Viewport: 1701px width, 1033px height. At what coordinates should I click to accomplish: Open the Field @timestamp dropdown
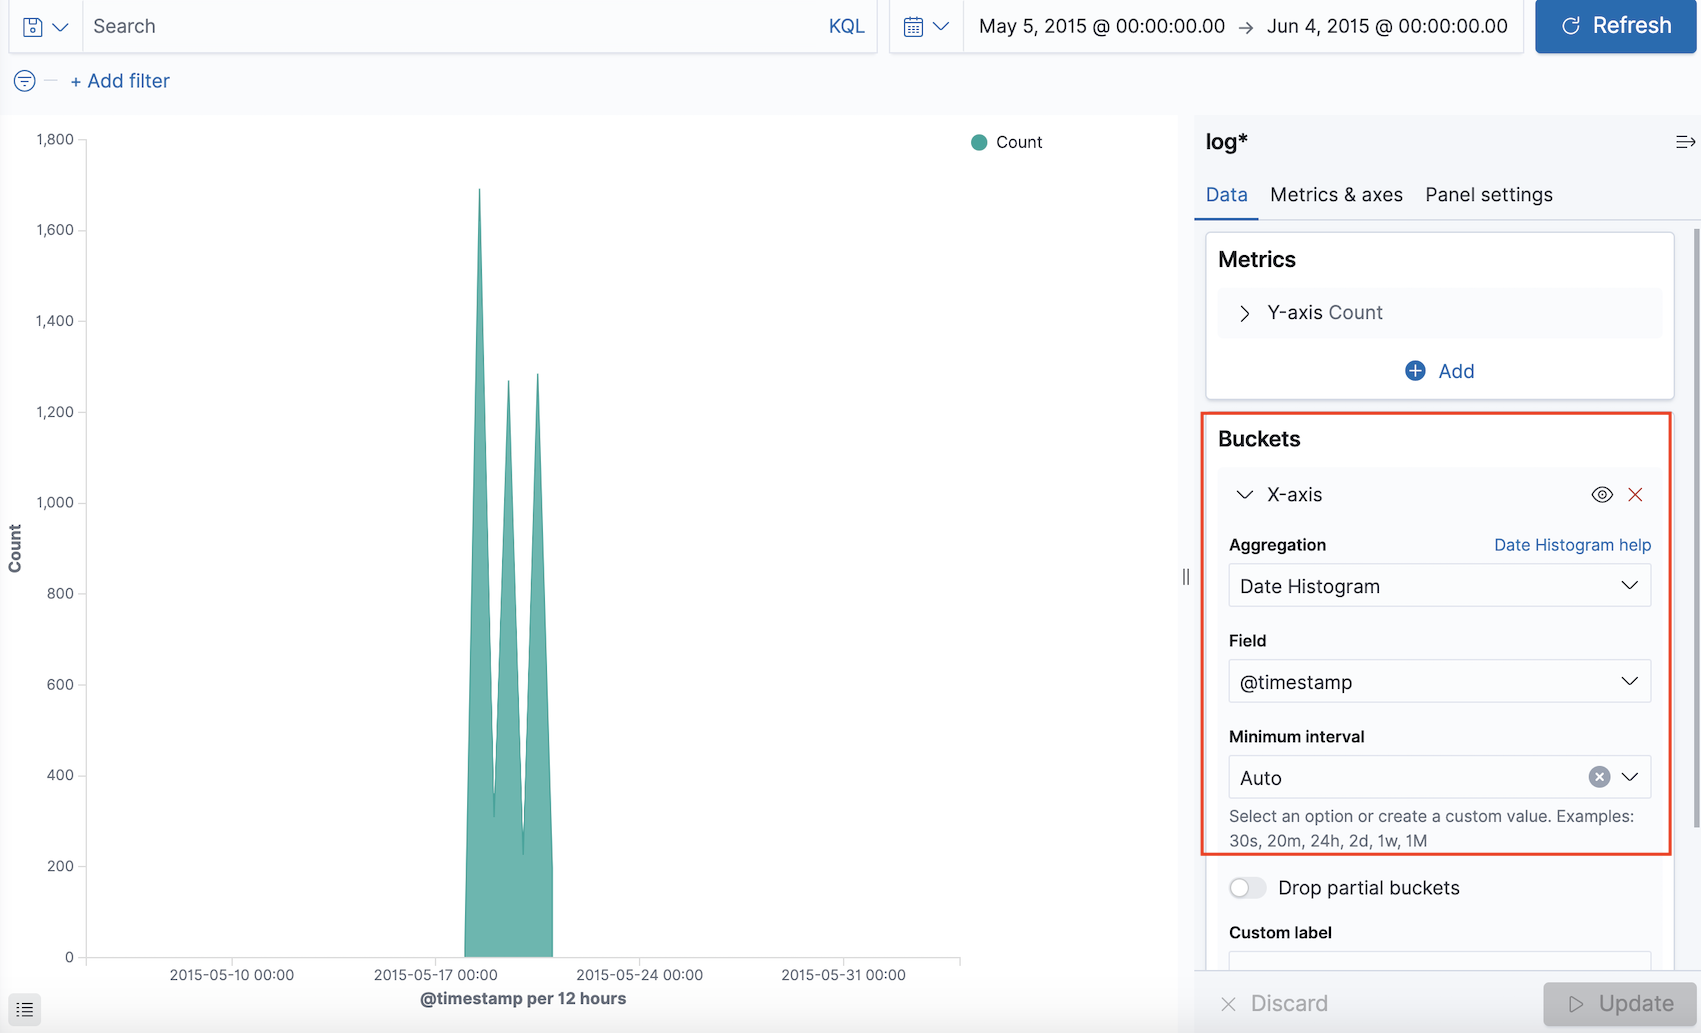1439,682
